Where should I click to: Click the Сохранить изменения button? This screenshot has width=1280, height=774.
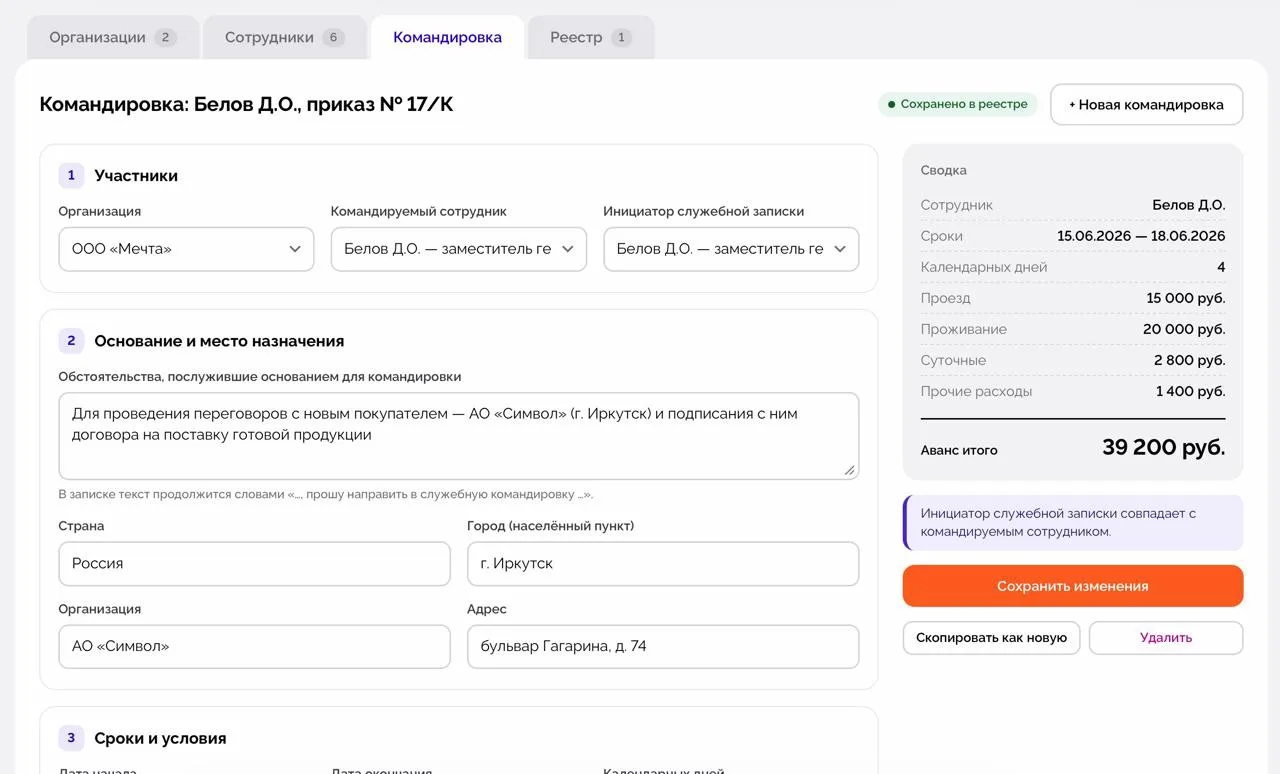[x=1073, y=586]
